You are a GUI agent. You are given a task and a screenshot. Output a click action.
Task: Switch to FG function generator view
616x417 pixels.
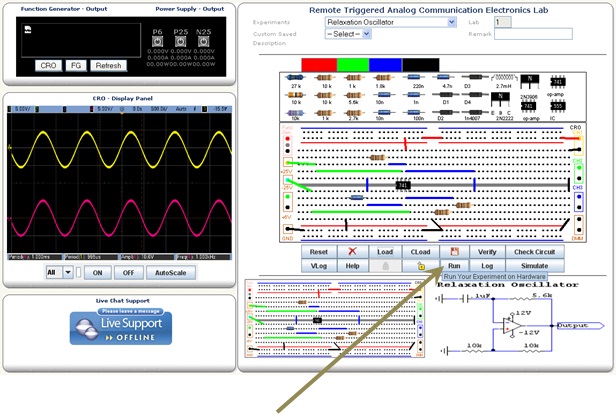[x=75, y=65]
